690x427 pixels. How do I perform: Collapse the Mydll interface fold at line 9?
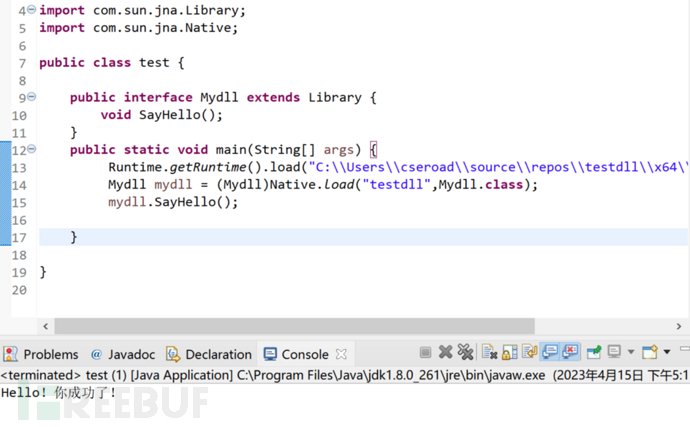point(31,97)
